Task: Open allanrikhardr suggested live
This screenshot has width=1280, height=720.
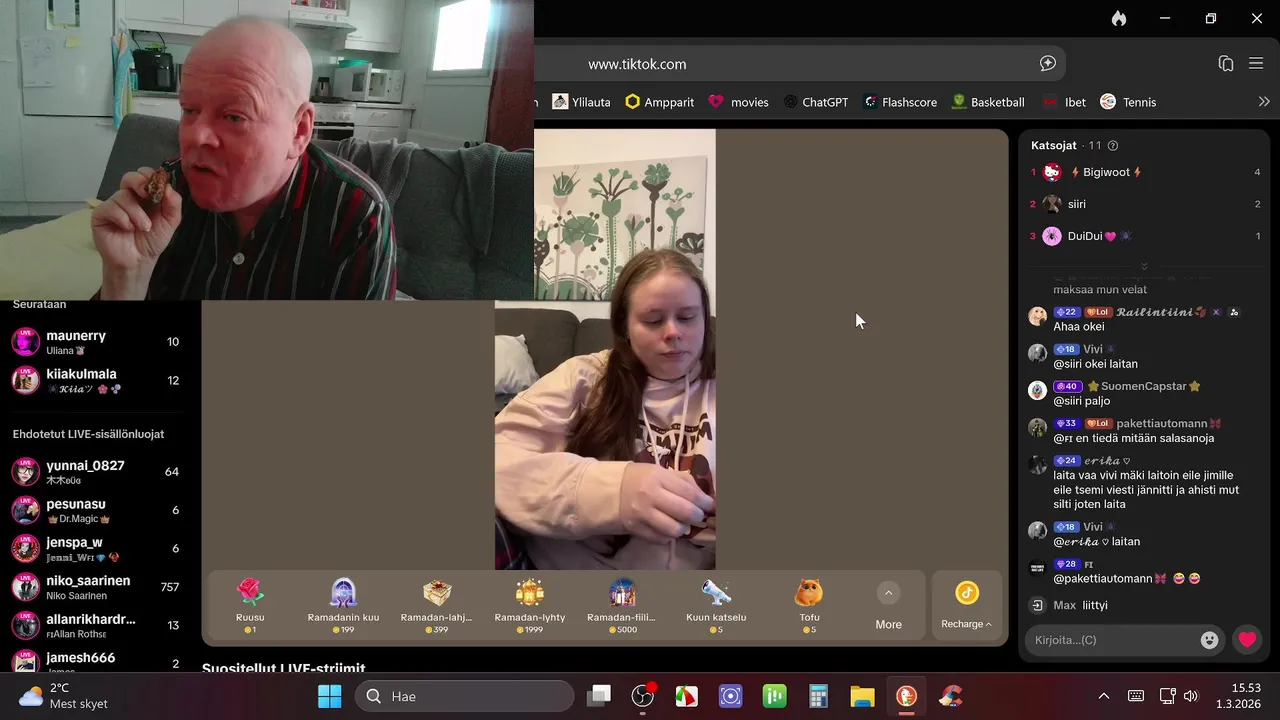Action: (96, 625)
